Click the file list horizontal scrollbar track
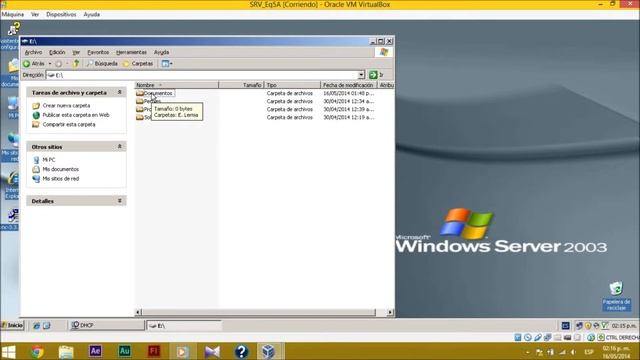The image size is (640, 360). (258, 312)
